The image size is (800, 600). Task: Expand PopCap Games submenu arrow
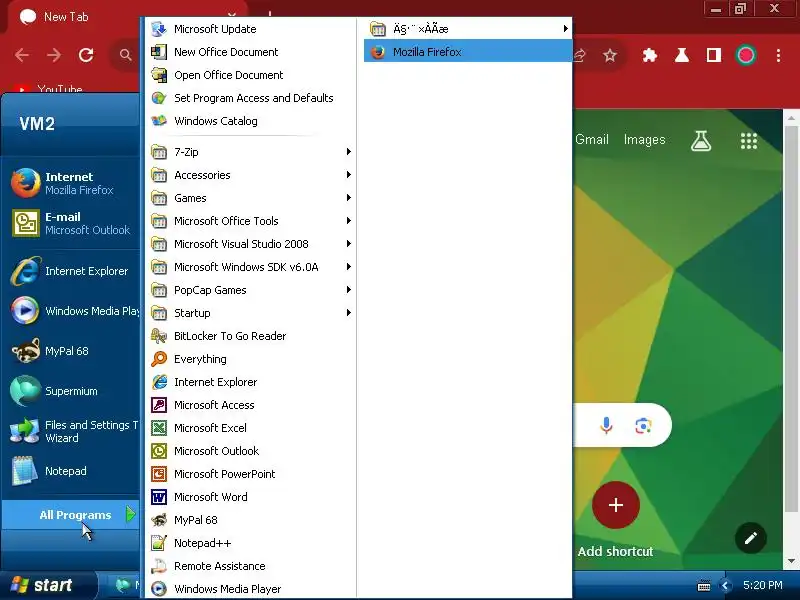[348, 289]
